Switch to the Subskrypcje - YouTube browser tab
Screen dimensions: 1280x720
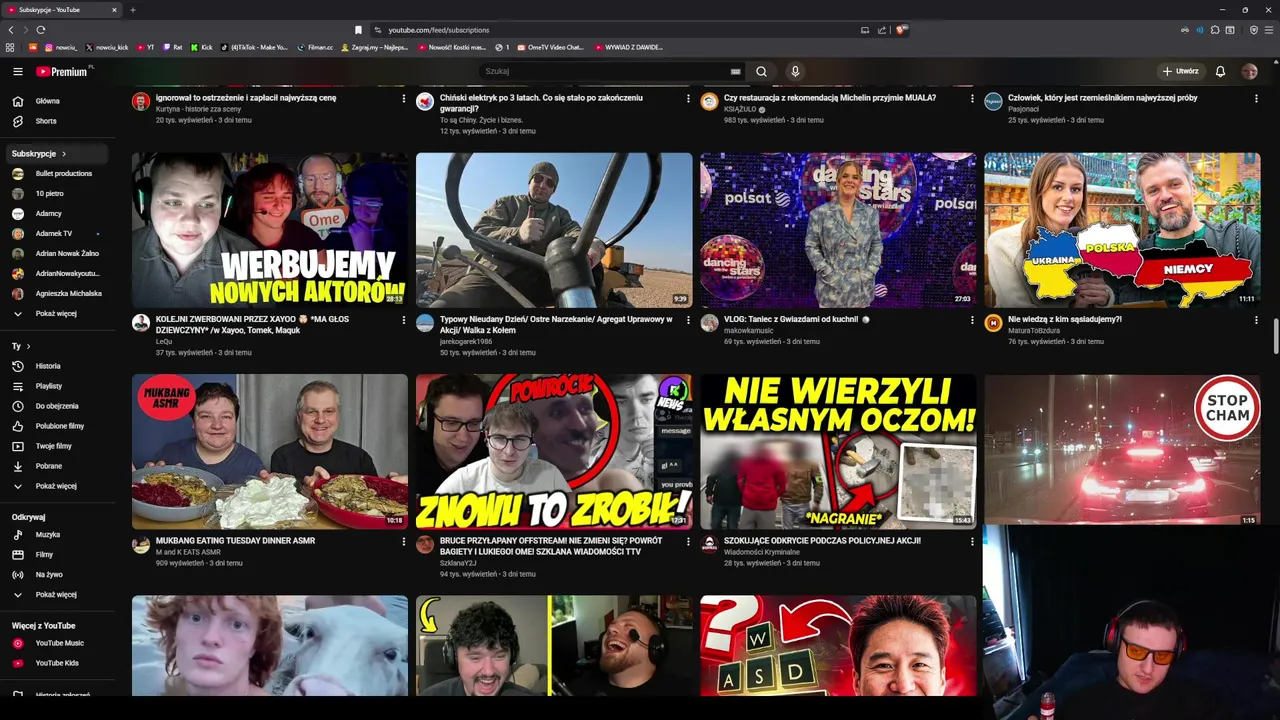(x=60, y=10)
